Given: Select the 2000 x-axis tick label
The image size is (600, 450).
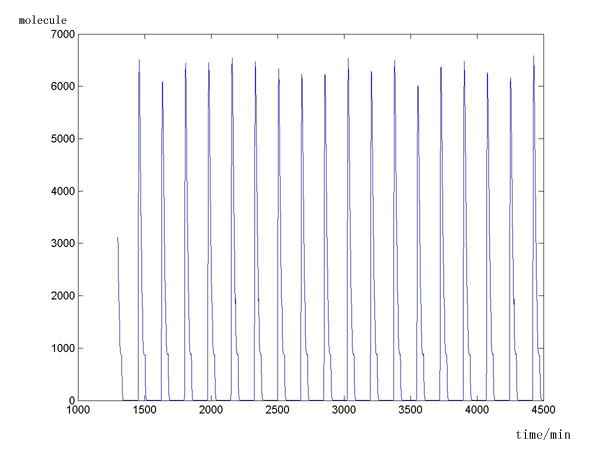Looking at the screenshot, I should click(210, 411).
